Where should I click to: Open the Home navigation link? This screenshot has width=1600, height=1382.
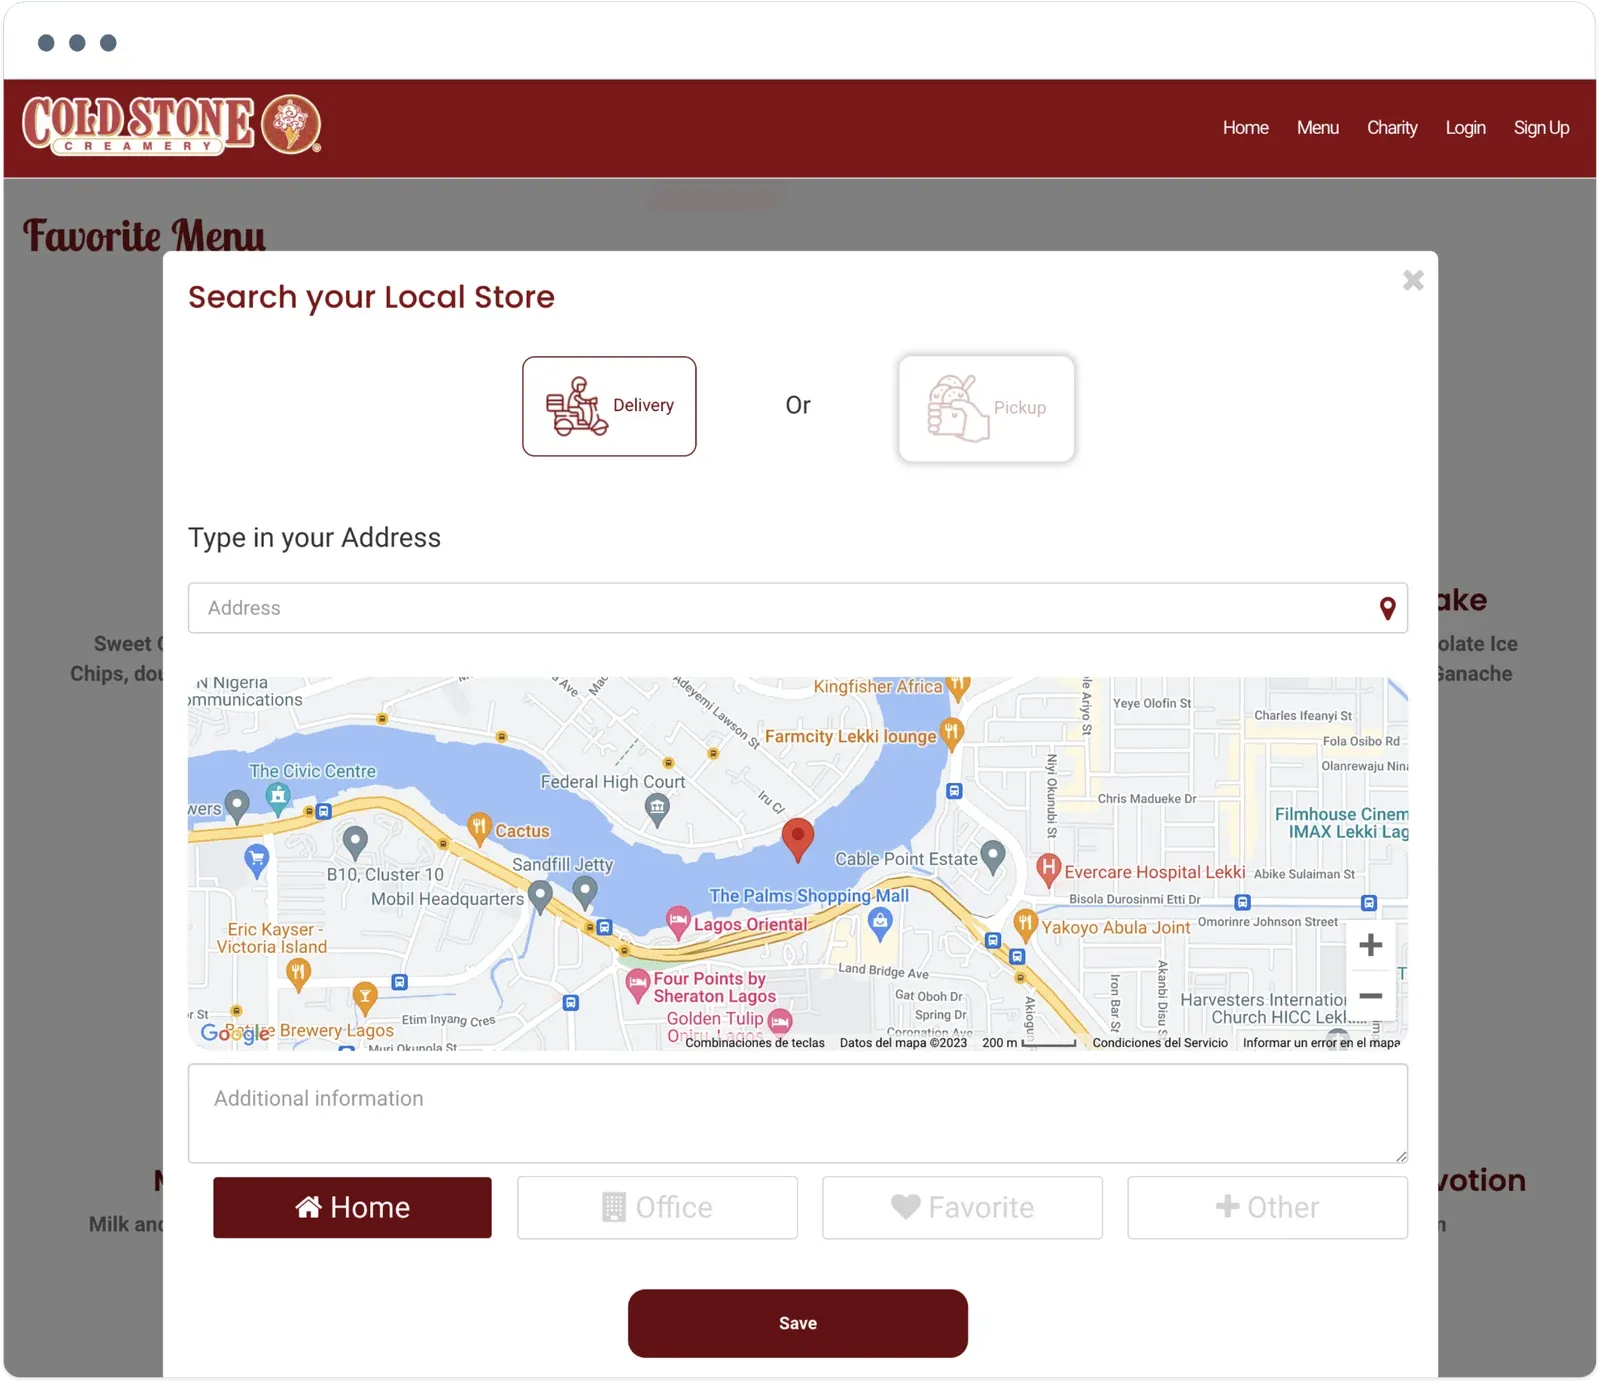pyautogui.click(x=1245, y=128)
